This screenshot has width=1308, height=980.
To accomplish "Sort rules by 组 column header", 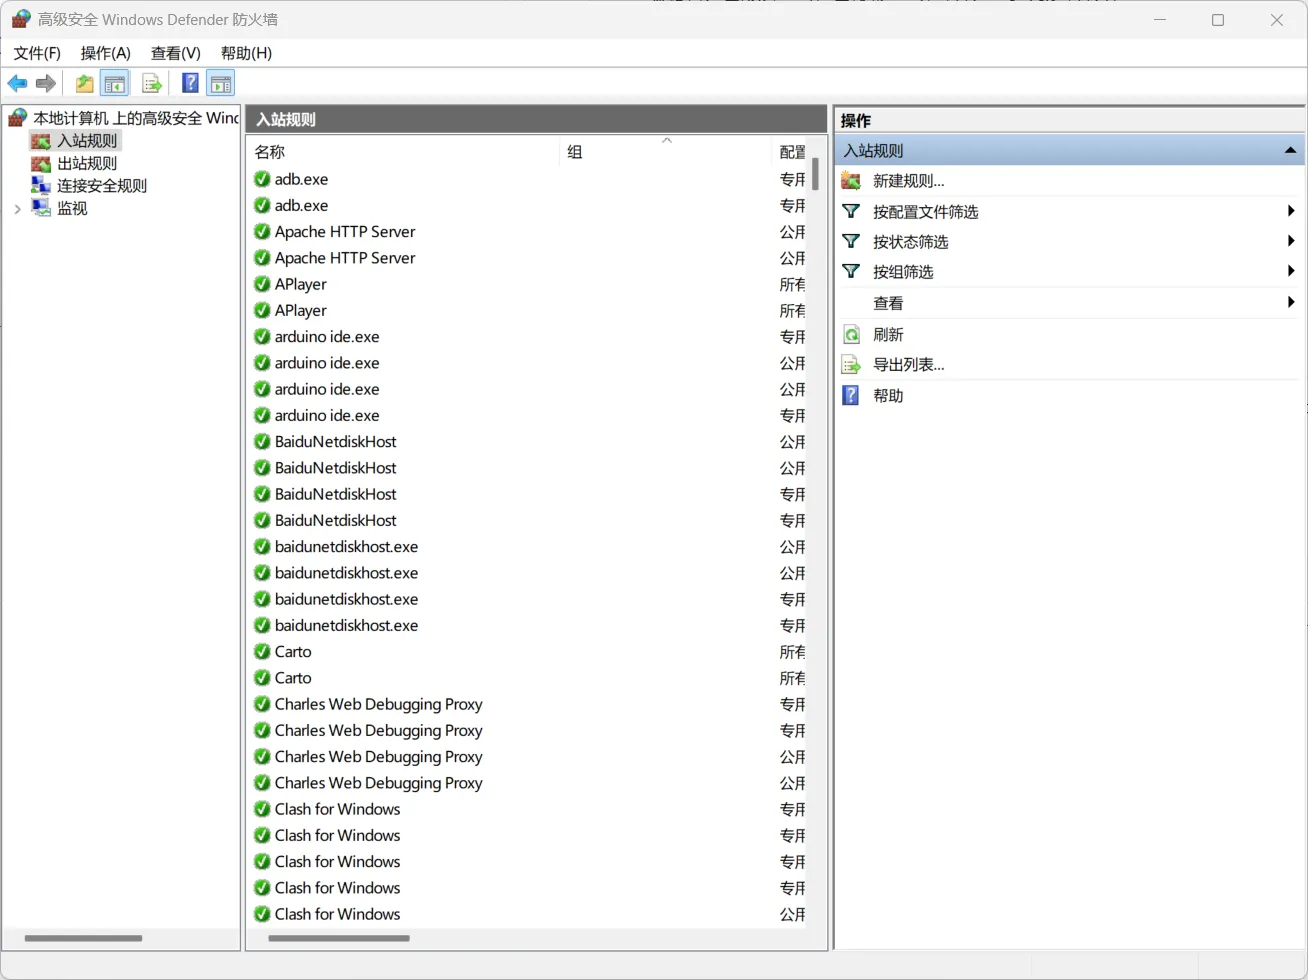I will click(666, 152).
